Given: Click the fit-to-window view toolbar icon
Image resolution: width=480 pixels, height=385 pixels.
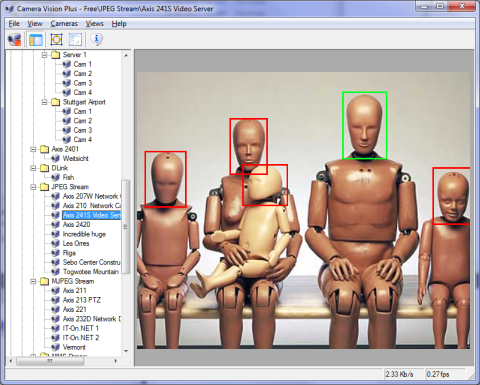Looking at the screenshot, I should [56, 40].
